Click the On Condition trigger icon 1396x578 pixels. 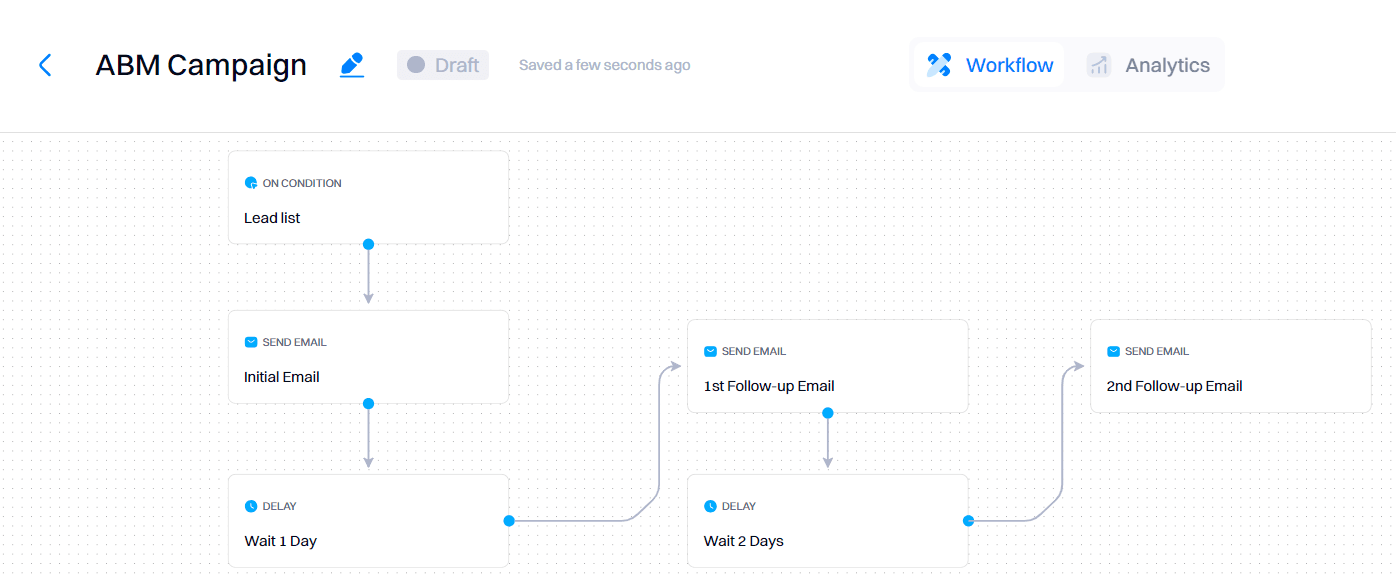(251, 183)
